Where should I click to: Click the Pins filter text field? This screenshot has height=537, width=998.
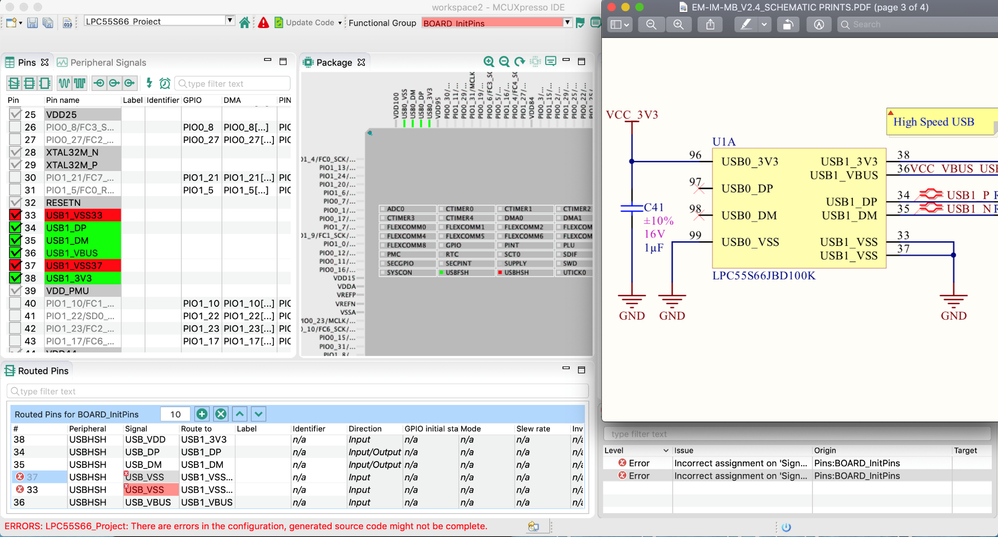pyautogui.click(x=232, y=83)
